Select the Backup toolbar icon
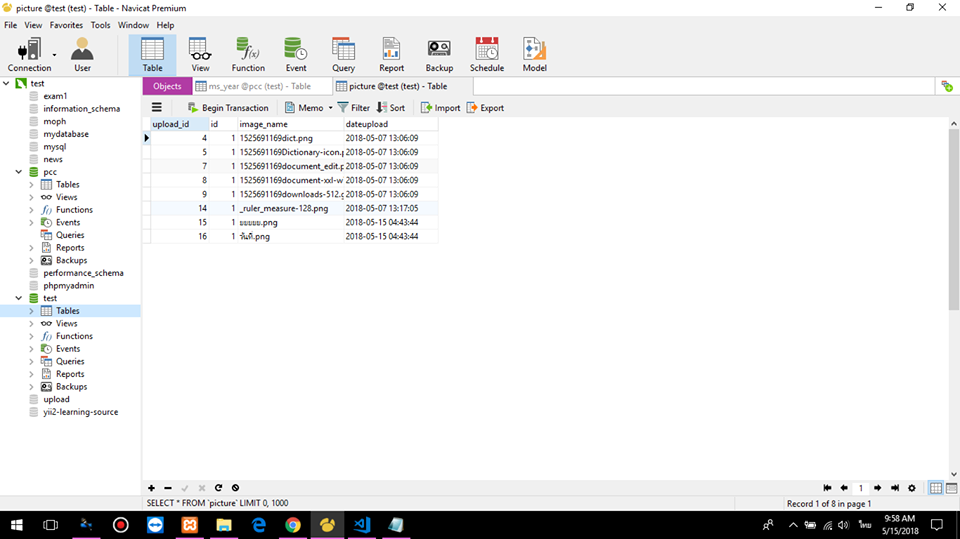The height and width of the screenshot is (539, 960). coord(439,54)
